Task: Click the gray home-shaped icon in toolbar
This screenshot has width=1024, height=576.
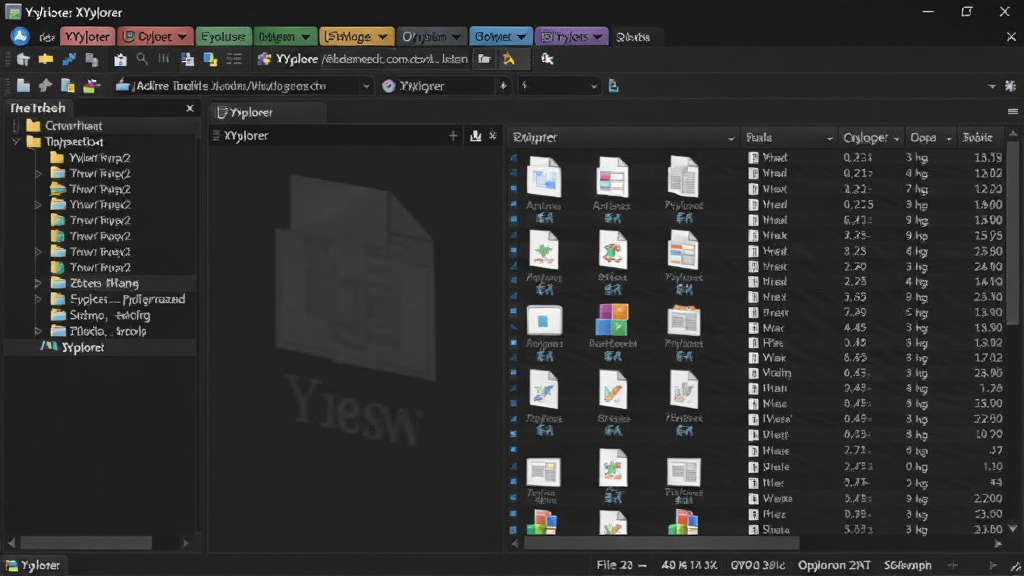Action: pyautogui.click(x=24, y=59)
